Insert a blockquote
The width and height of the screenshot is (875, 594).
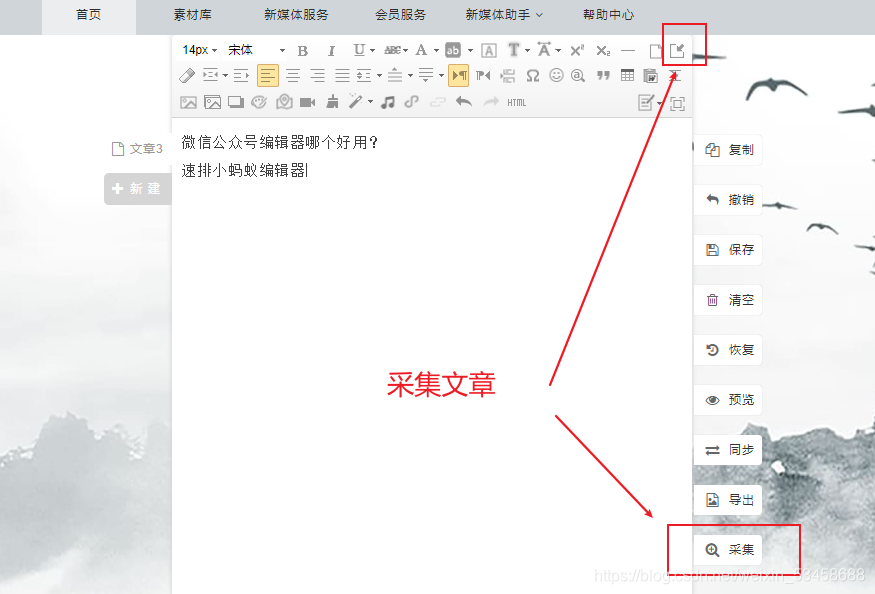pyautogui.click(x=603, y=75)
